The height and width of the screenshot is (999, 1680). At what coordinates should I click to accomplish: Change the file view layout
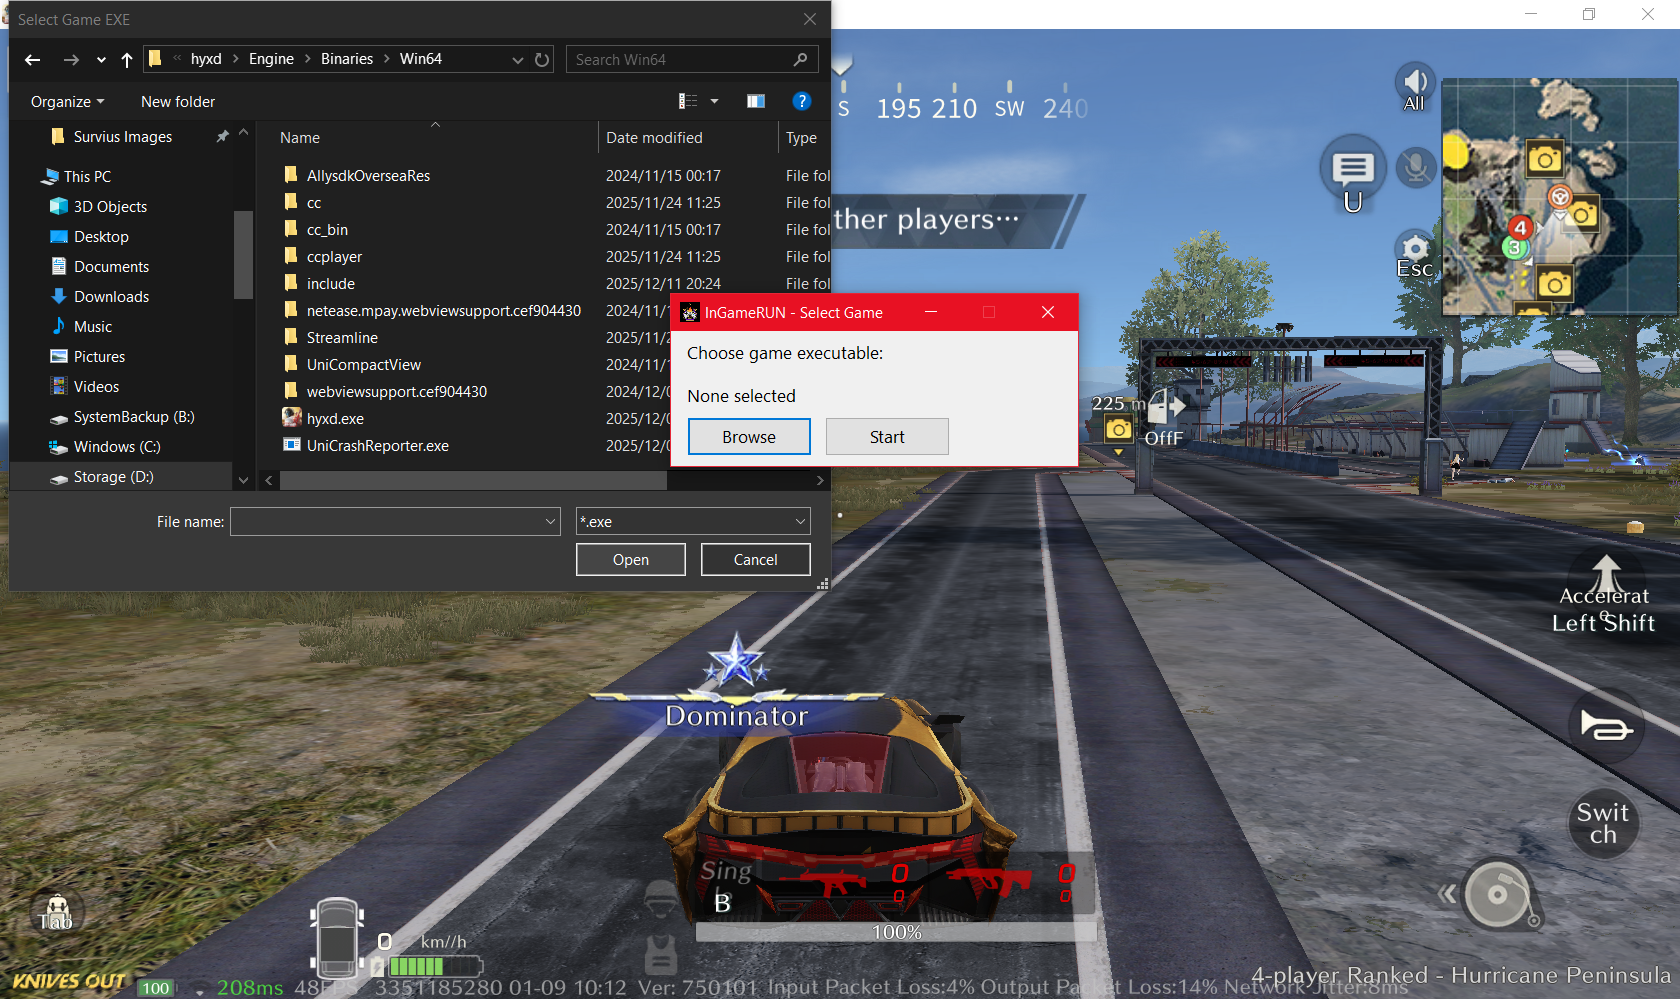tap(688, 101)
